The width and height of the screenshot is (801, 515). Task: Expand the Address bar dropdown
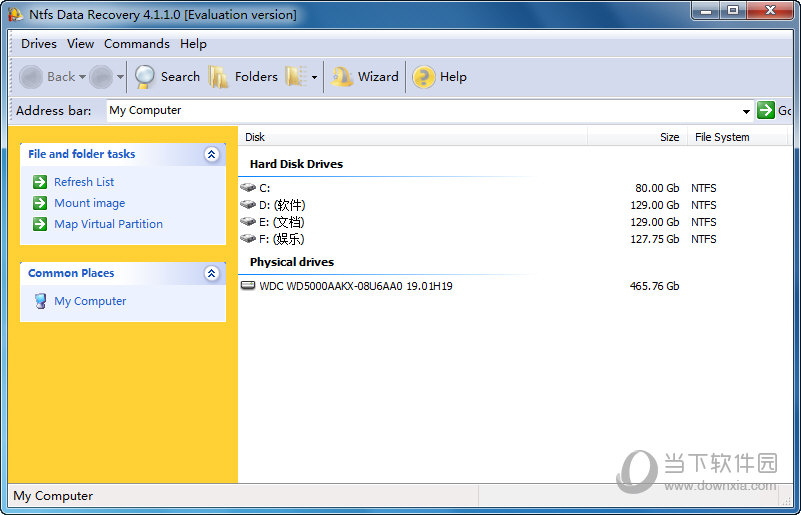[x=746, y=111]
